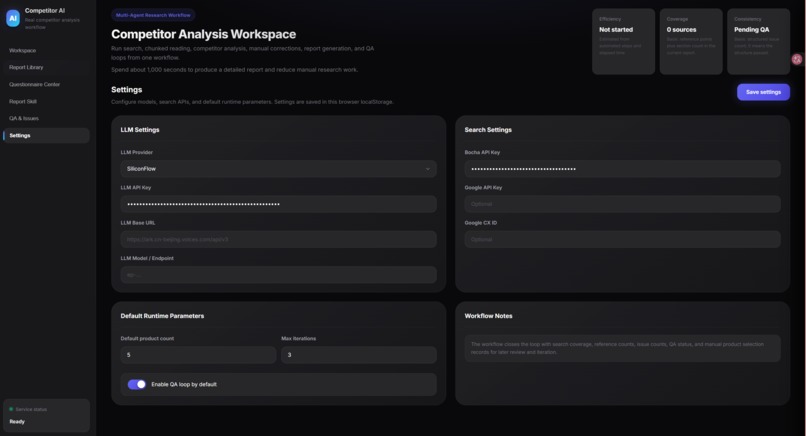Screen dimensions: 806x436
Task: Click the green service status dot
Action: (x=11, y=409)
